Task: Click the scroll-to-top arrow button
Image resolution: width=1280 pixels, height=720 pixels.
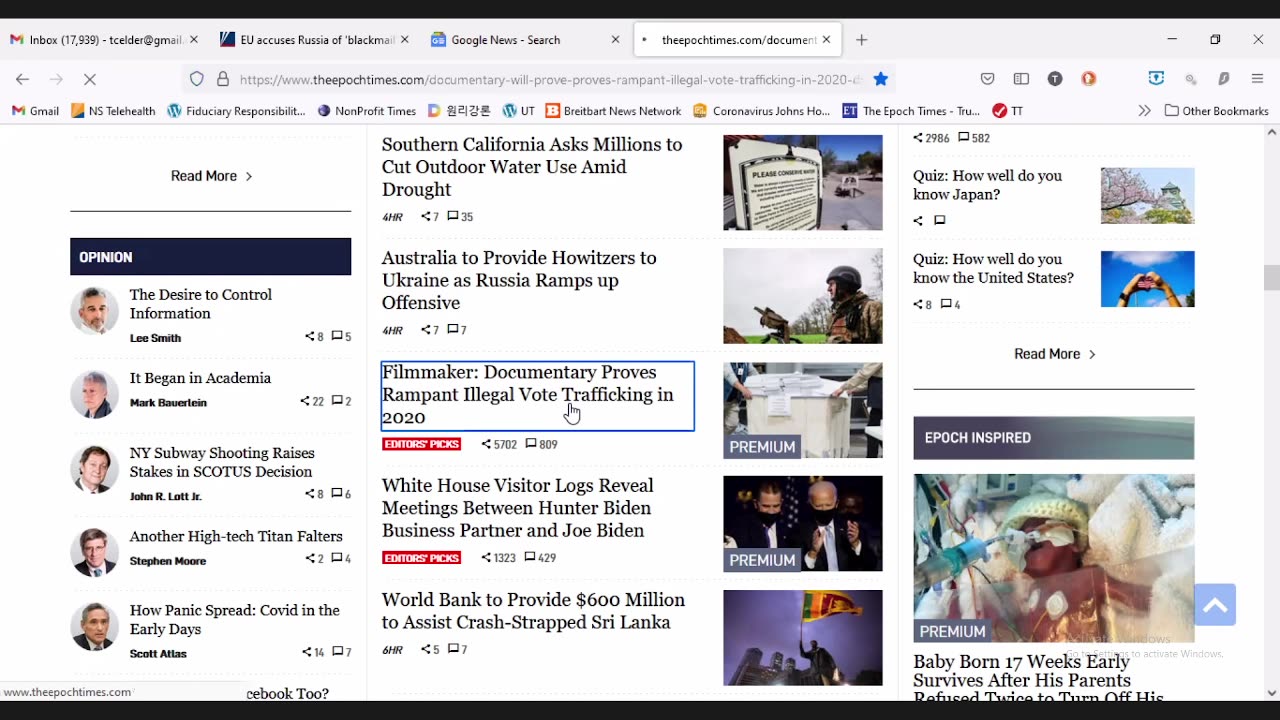Action: (x=1215, y=605)
